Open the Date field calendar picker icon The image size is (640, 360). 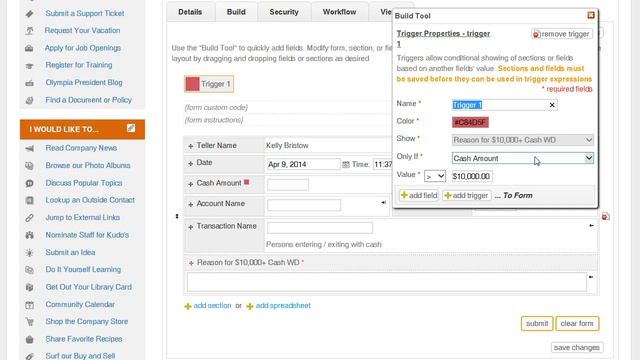346,164
